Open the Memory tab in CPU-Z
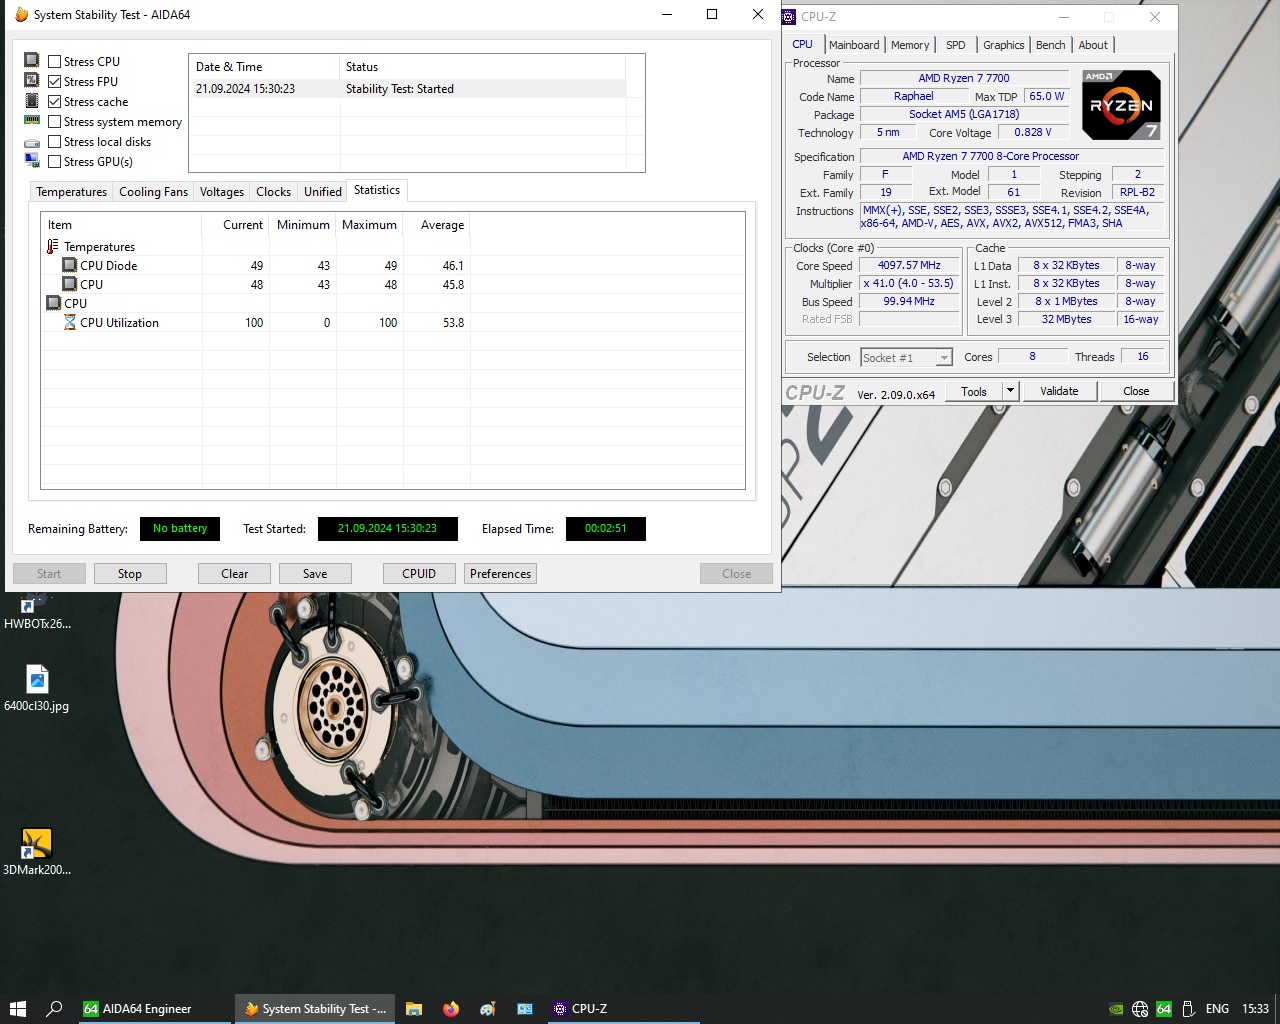The height and width of the screenshot is (1024, 1280). pos(910,45)
